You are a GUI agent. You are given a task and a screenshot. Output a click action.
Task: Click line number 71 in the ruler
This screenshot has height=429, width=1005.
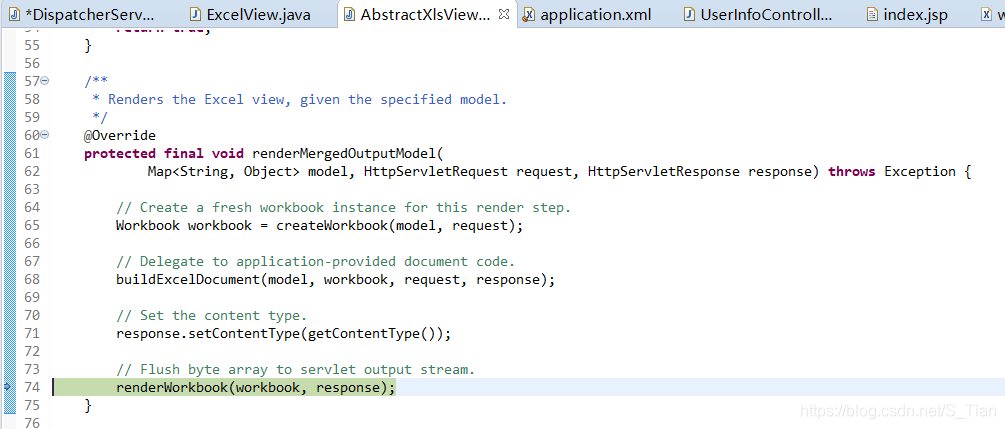[x=31, y=333]
